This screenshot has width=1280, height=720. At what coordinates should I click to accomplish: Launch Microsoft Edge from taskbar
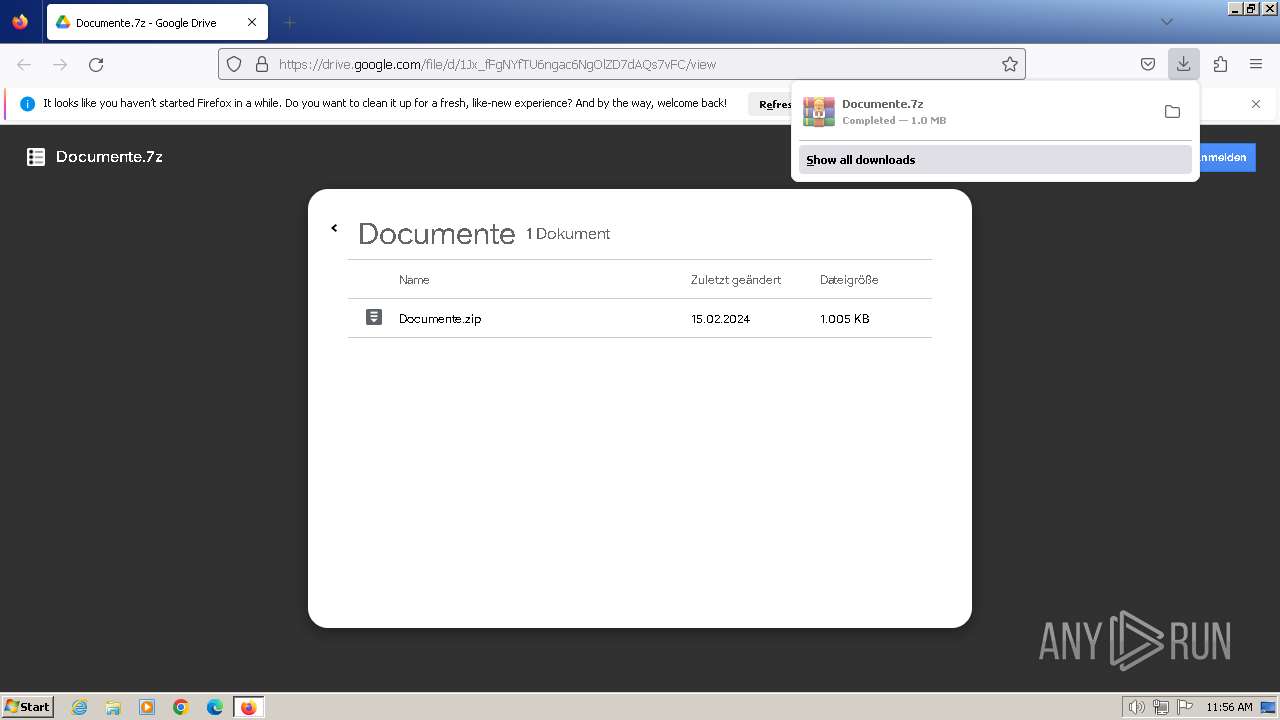click(x=215, y=707)
